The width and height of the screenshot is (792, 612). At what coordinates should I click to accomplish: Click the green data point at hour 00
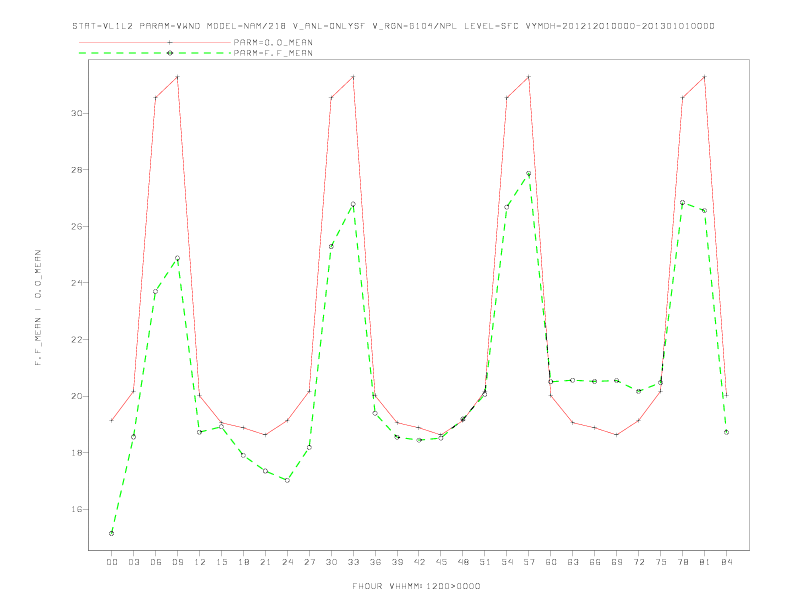(x=112, y=533)
